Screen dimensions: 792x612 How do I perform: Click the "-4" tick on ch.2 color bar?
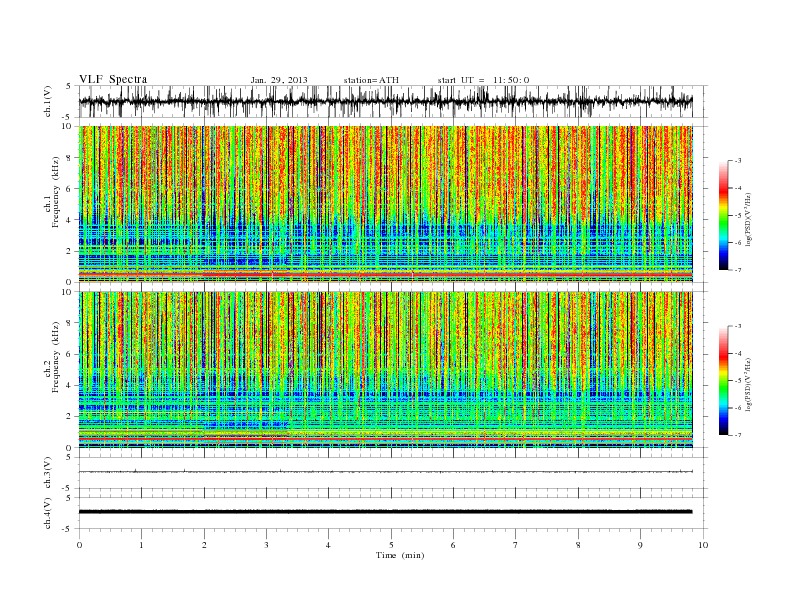pos(738,353)
